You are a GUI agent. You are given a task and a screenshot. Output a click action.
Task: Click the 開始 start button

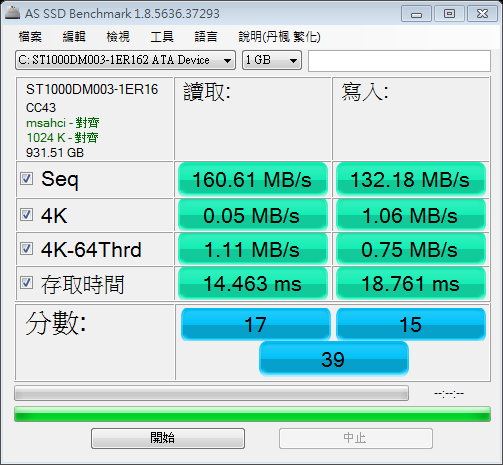(168, 438)
